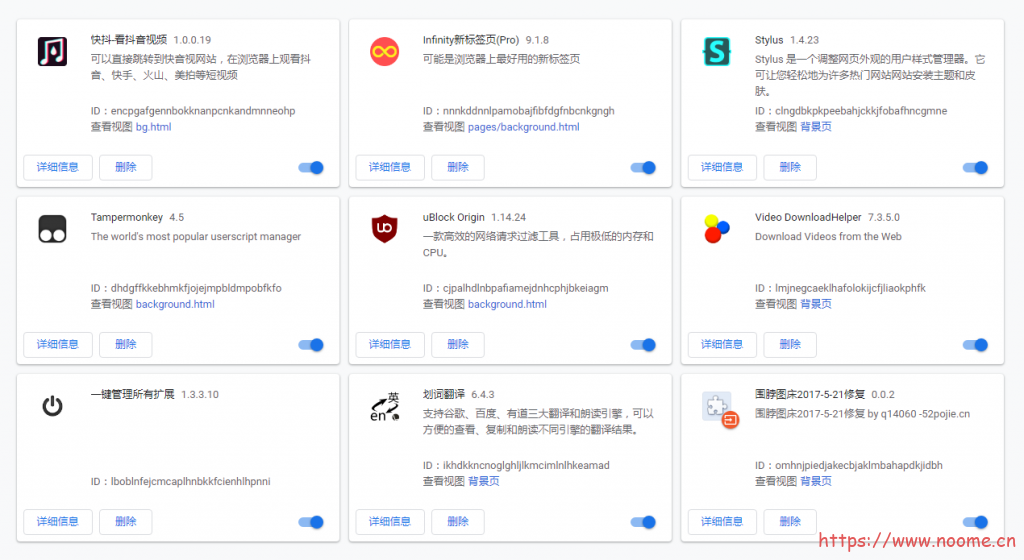Open 详细信息 for uBlock Origin
This screenshot has height=560, width=1024.
(x=390, y=344)
